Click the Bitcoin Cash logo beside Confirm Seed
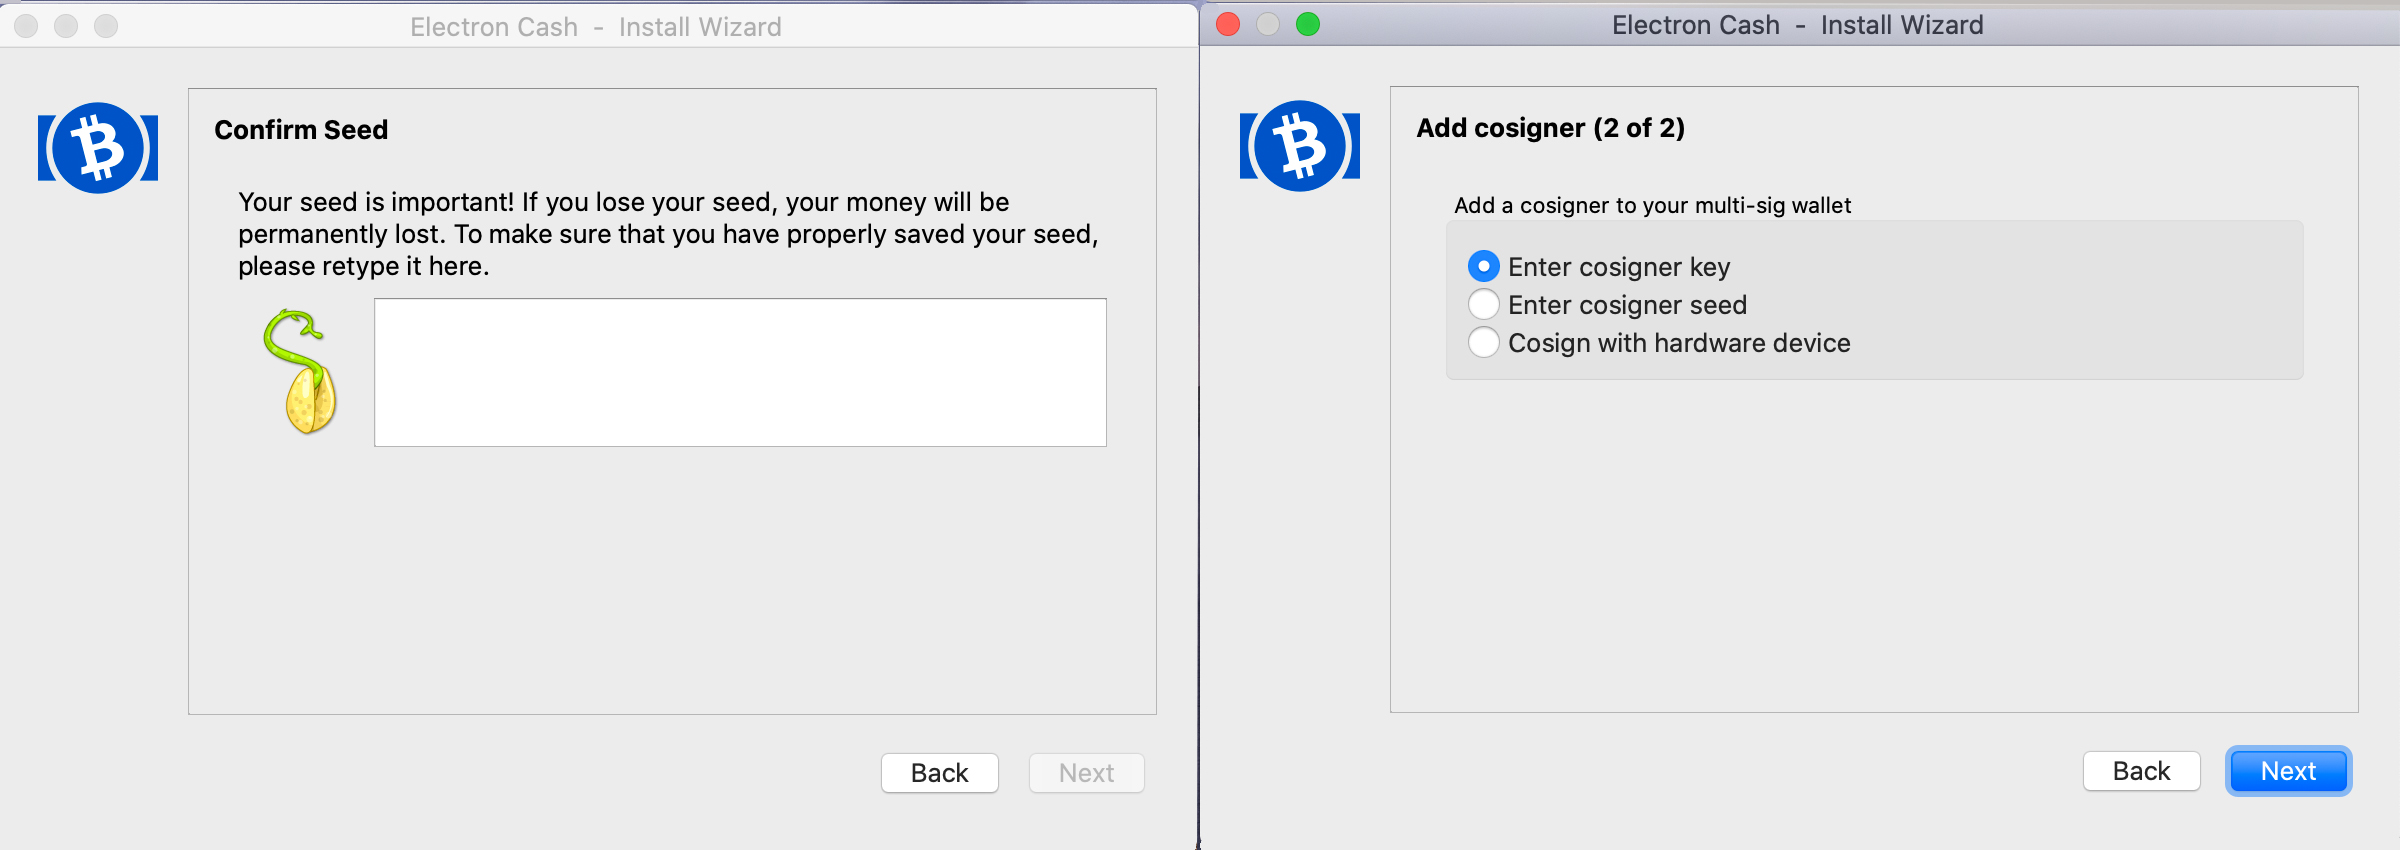This screenshot has width=2400, height=850. point(98,148)
